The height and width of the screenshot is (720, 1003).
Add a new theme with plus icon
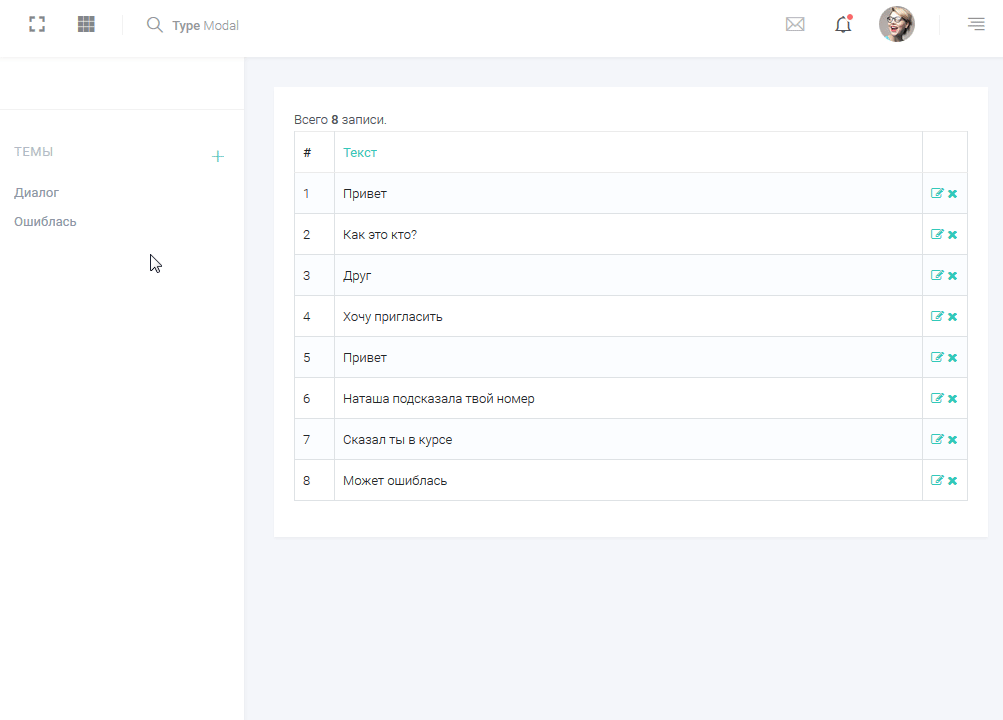[218, 157]
